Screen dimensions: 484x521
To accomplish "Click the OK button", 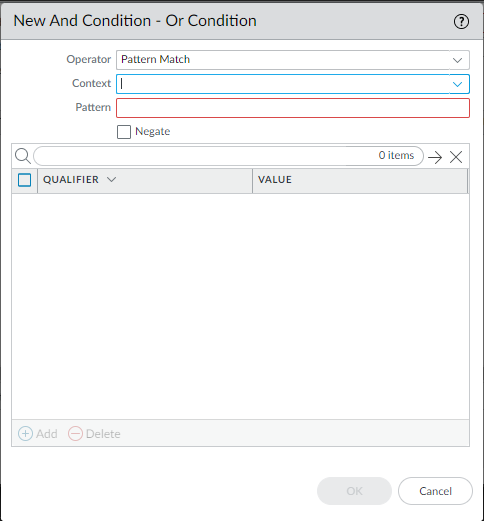I will [x=354, y=491].
